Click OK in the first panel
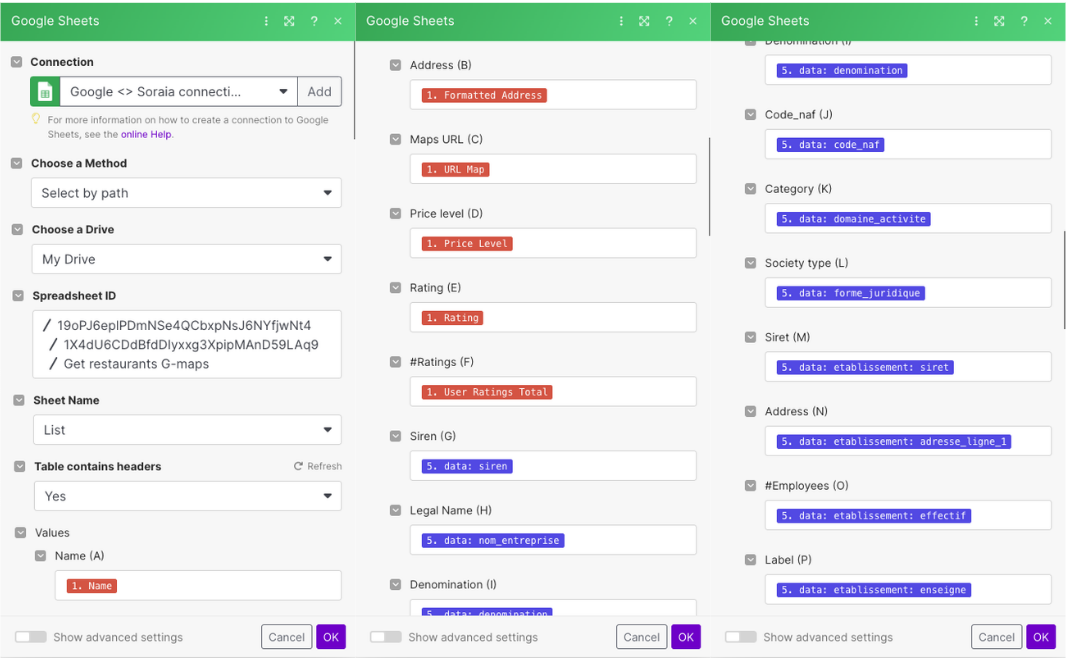Image resolution: width=1066 pixels, height=658 pixels. pos(331,637)
